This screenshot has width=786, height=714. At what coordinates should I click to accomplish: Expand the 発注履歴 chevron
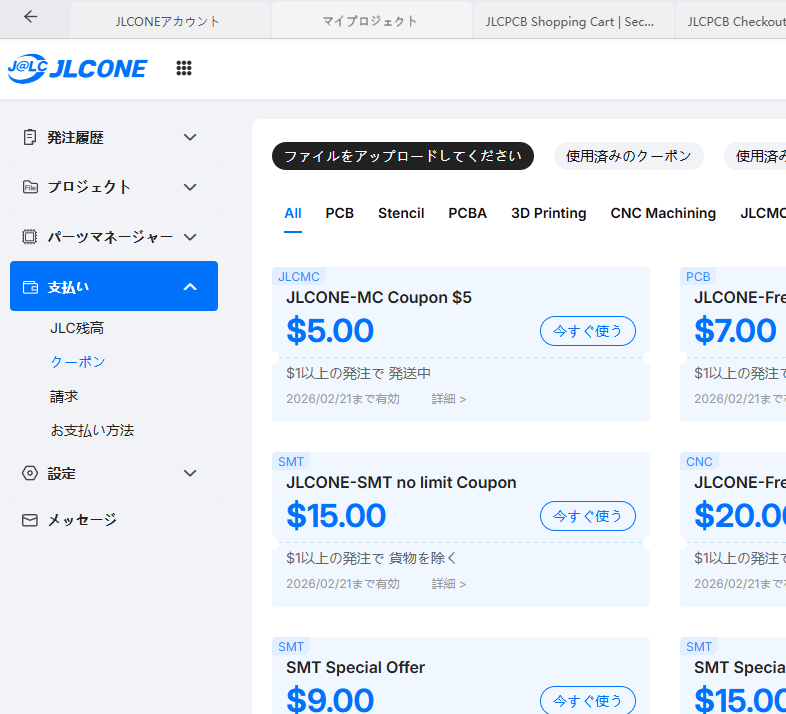[x=190, y=137]
